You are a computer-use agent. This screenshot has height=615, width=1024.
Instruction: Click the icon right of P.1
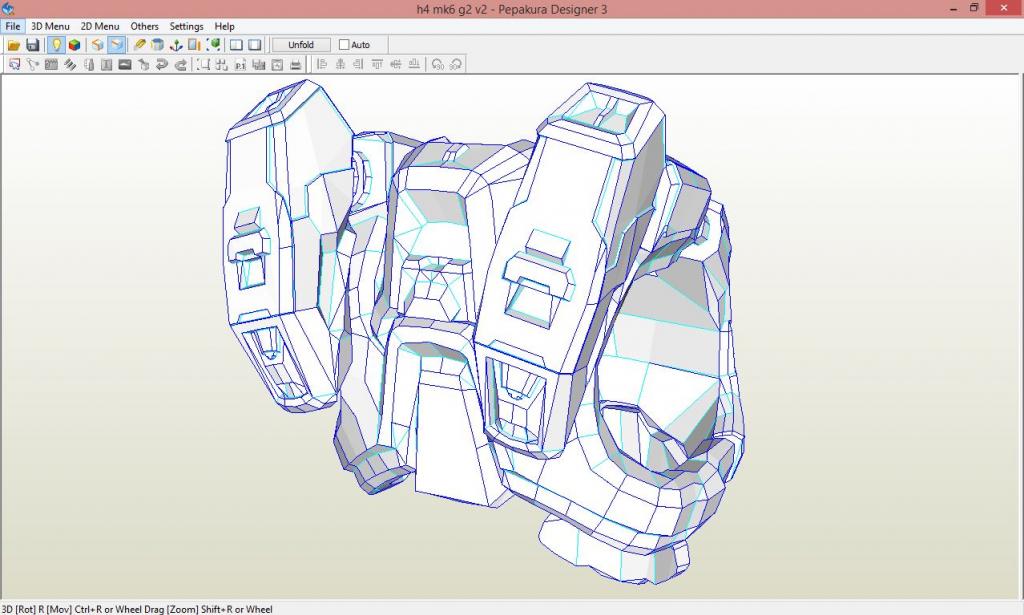(259, 64)
